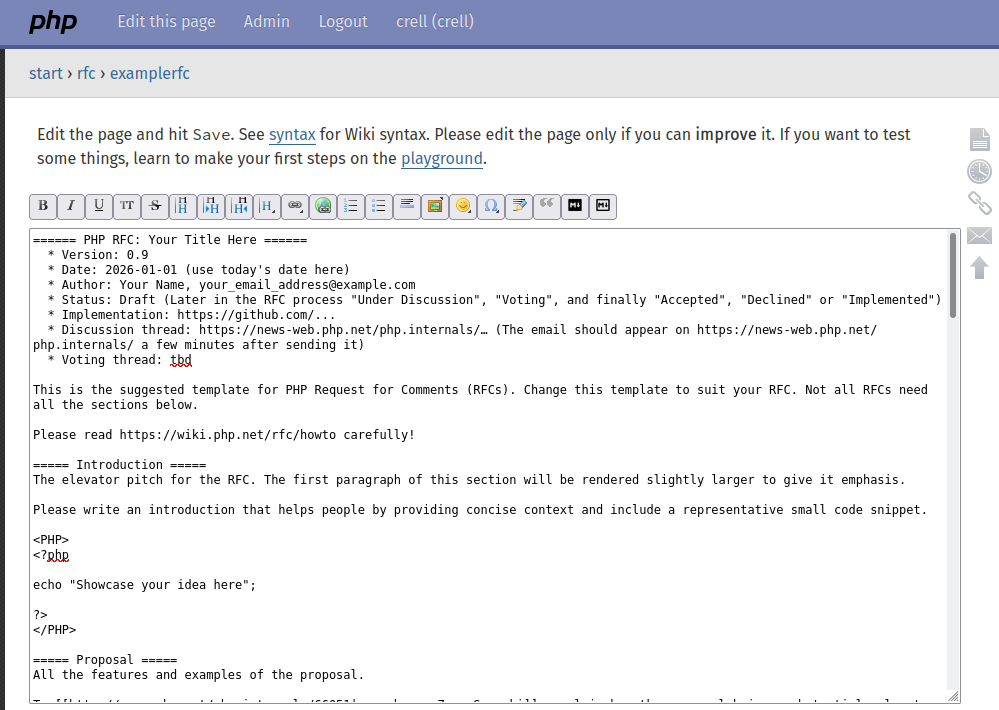Open the Edit this page menu item

[166, 22]
